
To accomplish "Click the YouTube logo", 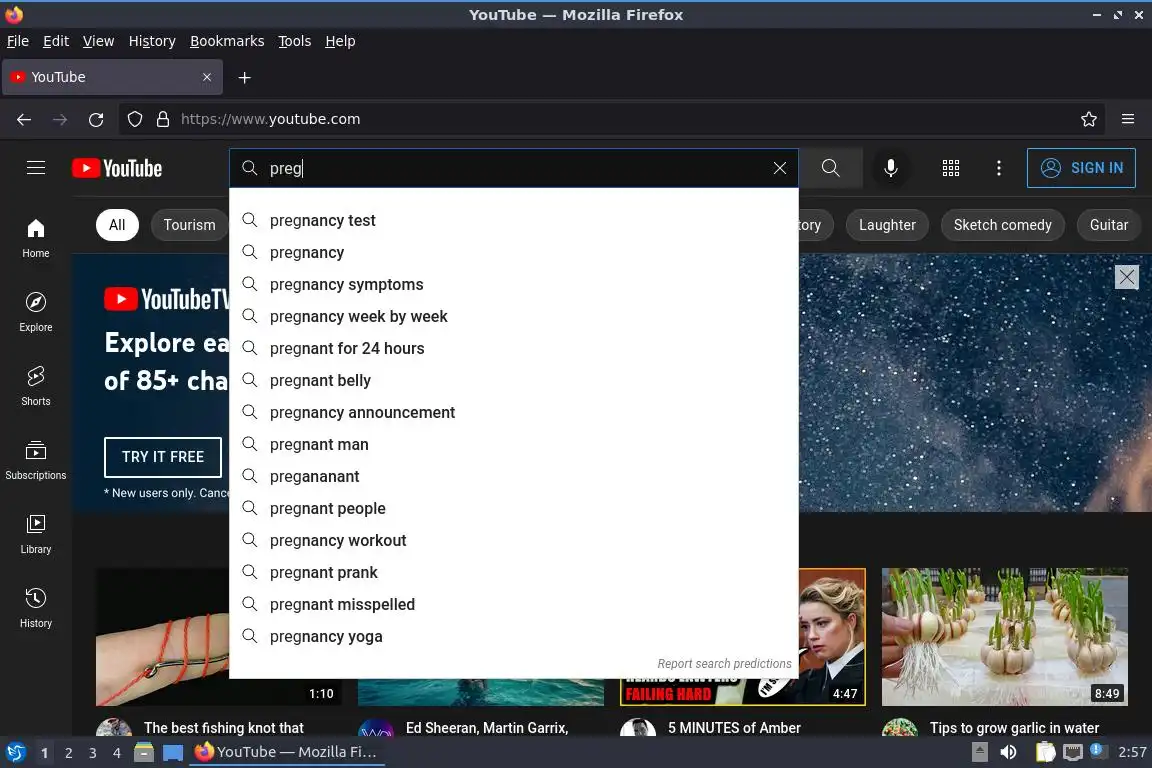I will coord(117,168).
